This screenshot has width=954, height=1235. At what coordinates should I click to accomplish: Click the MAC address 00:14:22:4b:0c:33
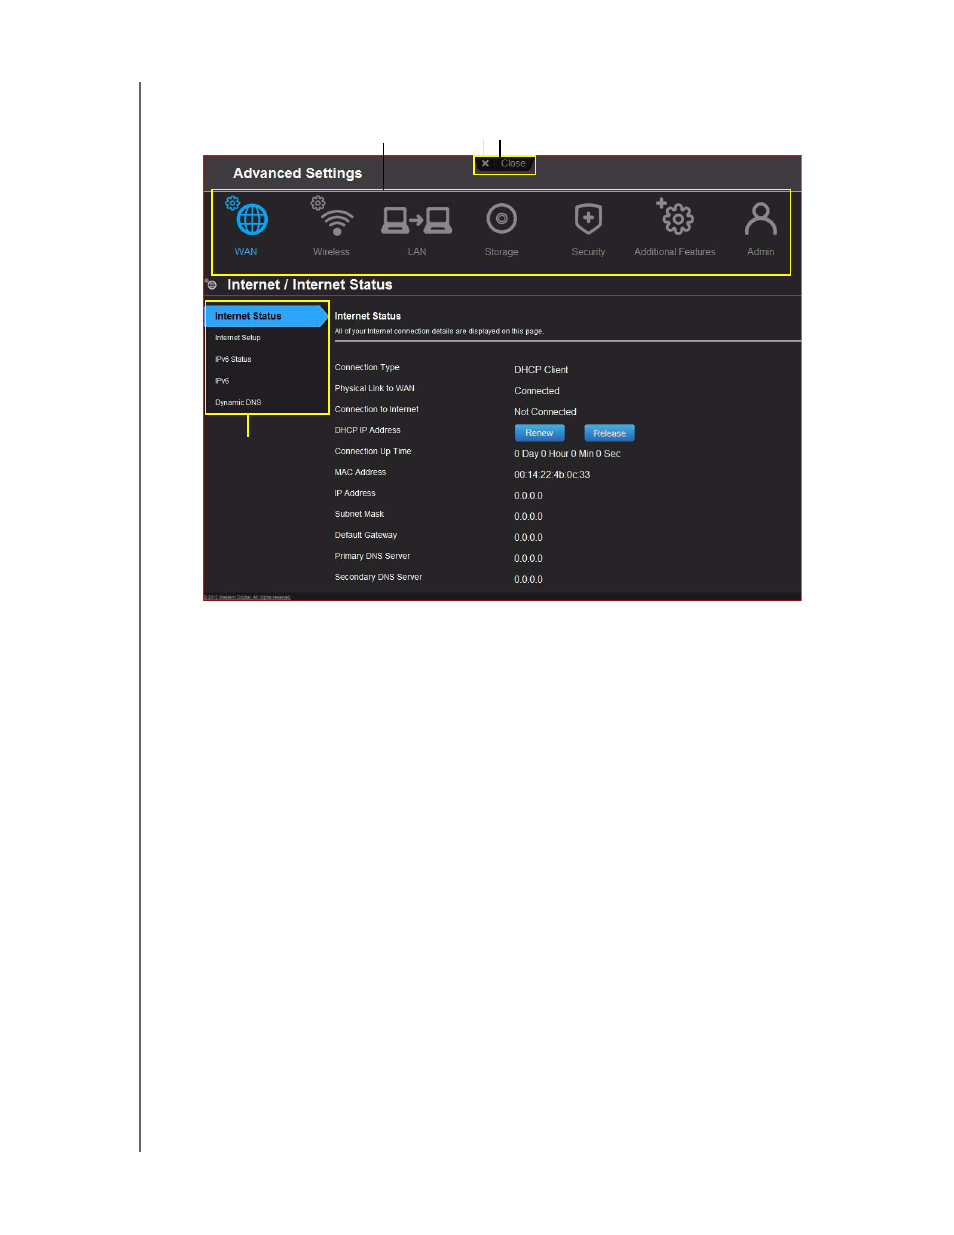pos(552,475)
